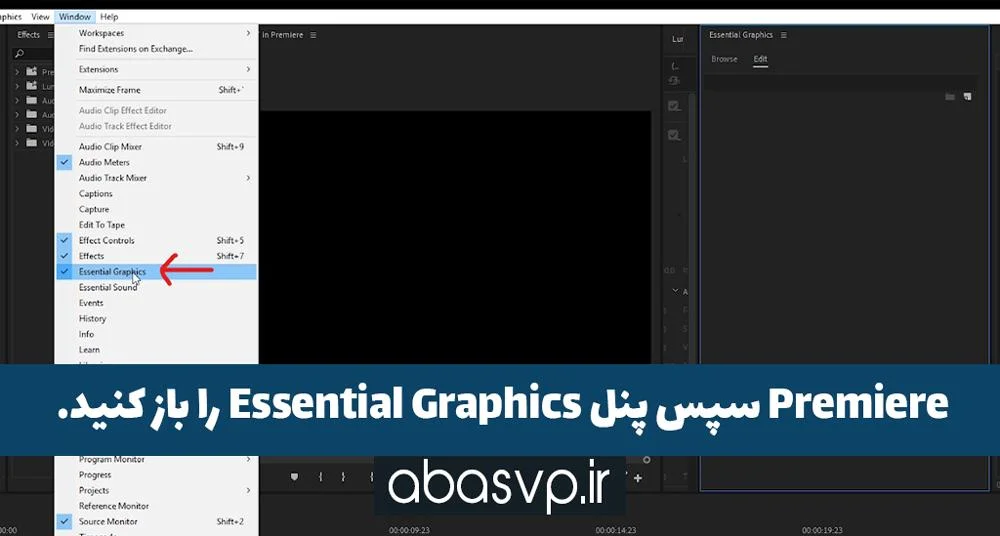The width and height of the screenshot is (1000, 536).
Task: Expand the Audio Track Mixer submenu arrow
Action: coord(249,178)
